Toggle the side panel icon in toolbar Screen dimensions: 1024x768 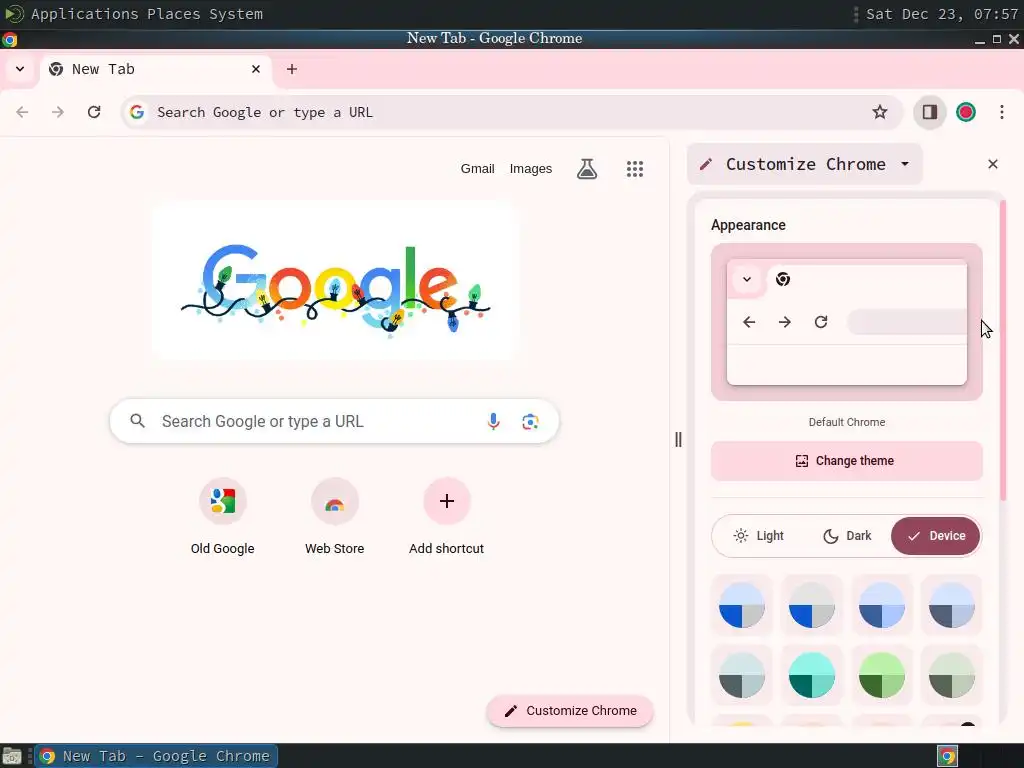pyautogui.click(x=930, y=112)
